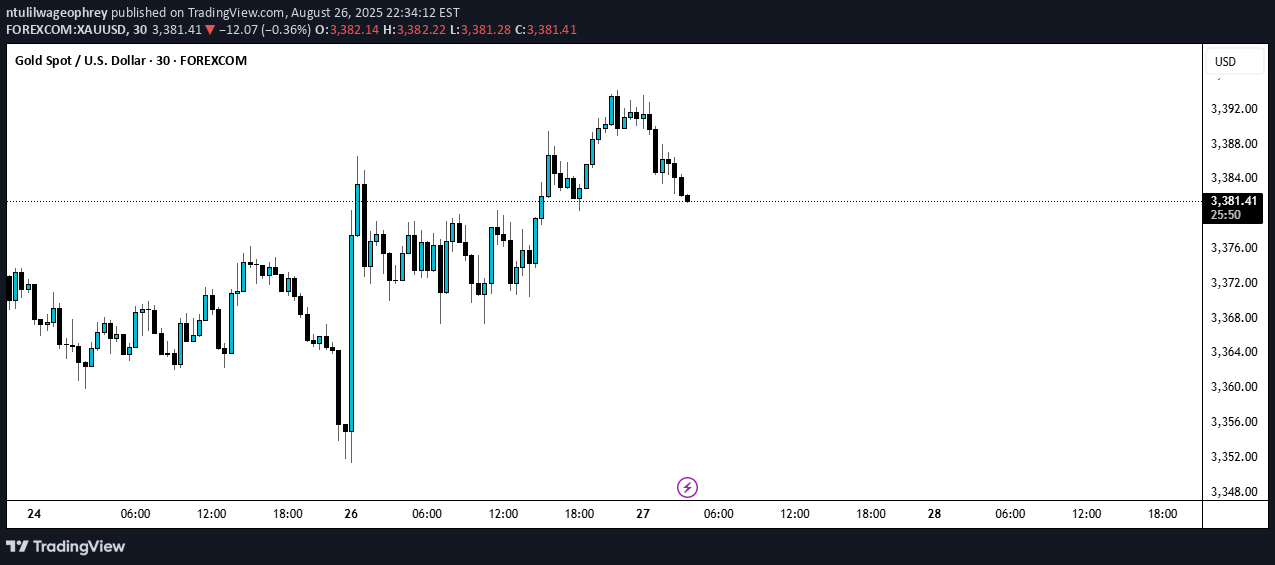Click the current price label 3,381.41

1231,201
